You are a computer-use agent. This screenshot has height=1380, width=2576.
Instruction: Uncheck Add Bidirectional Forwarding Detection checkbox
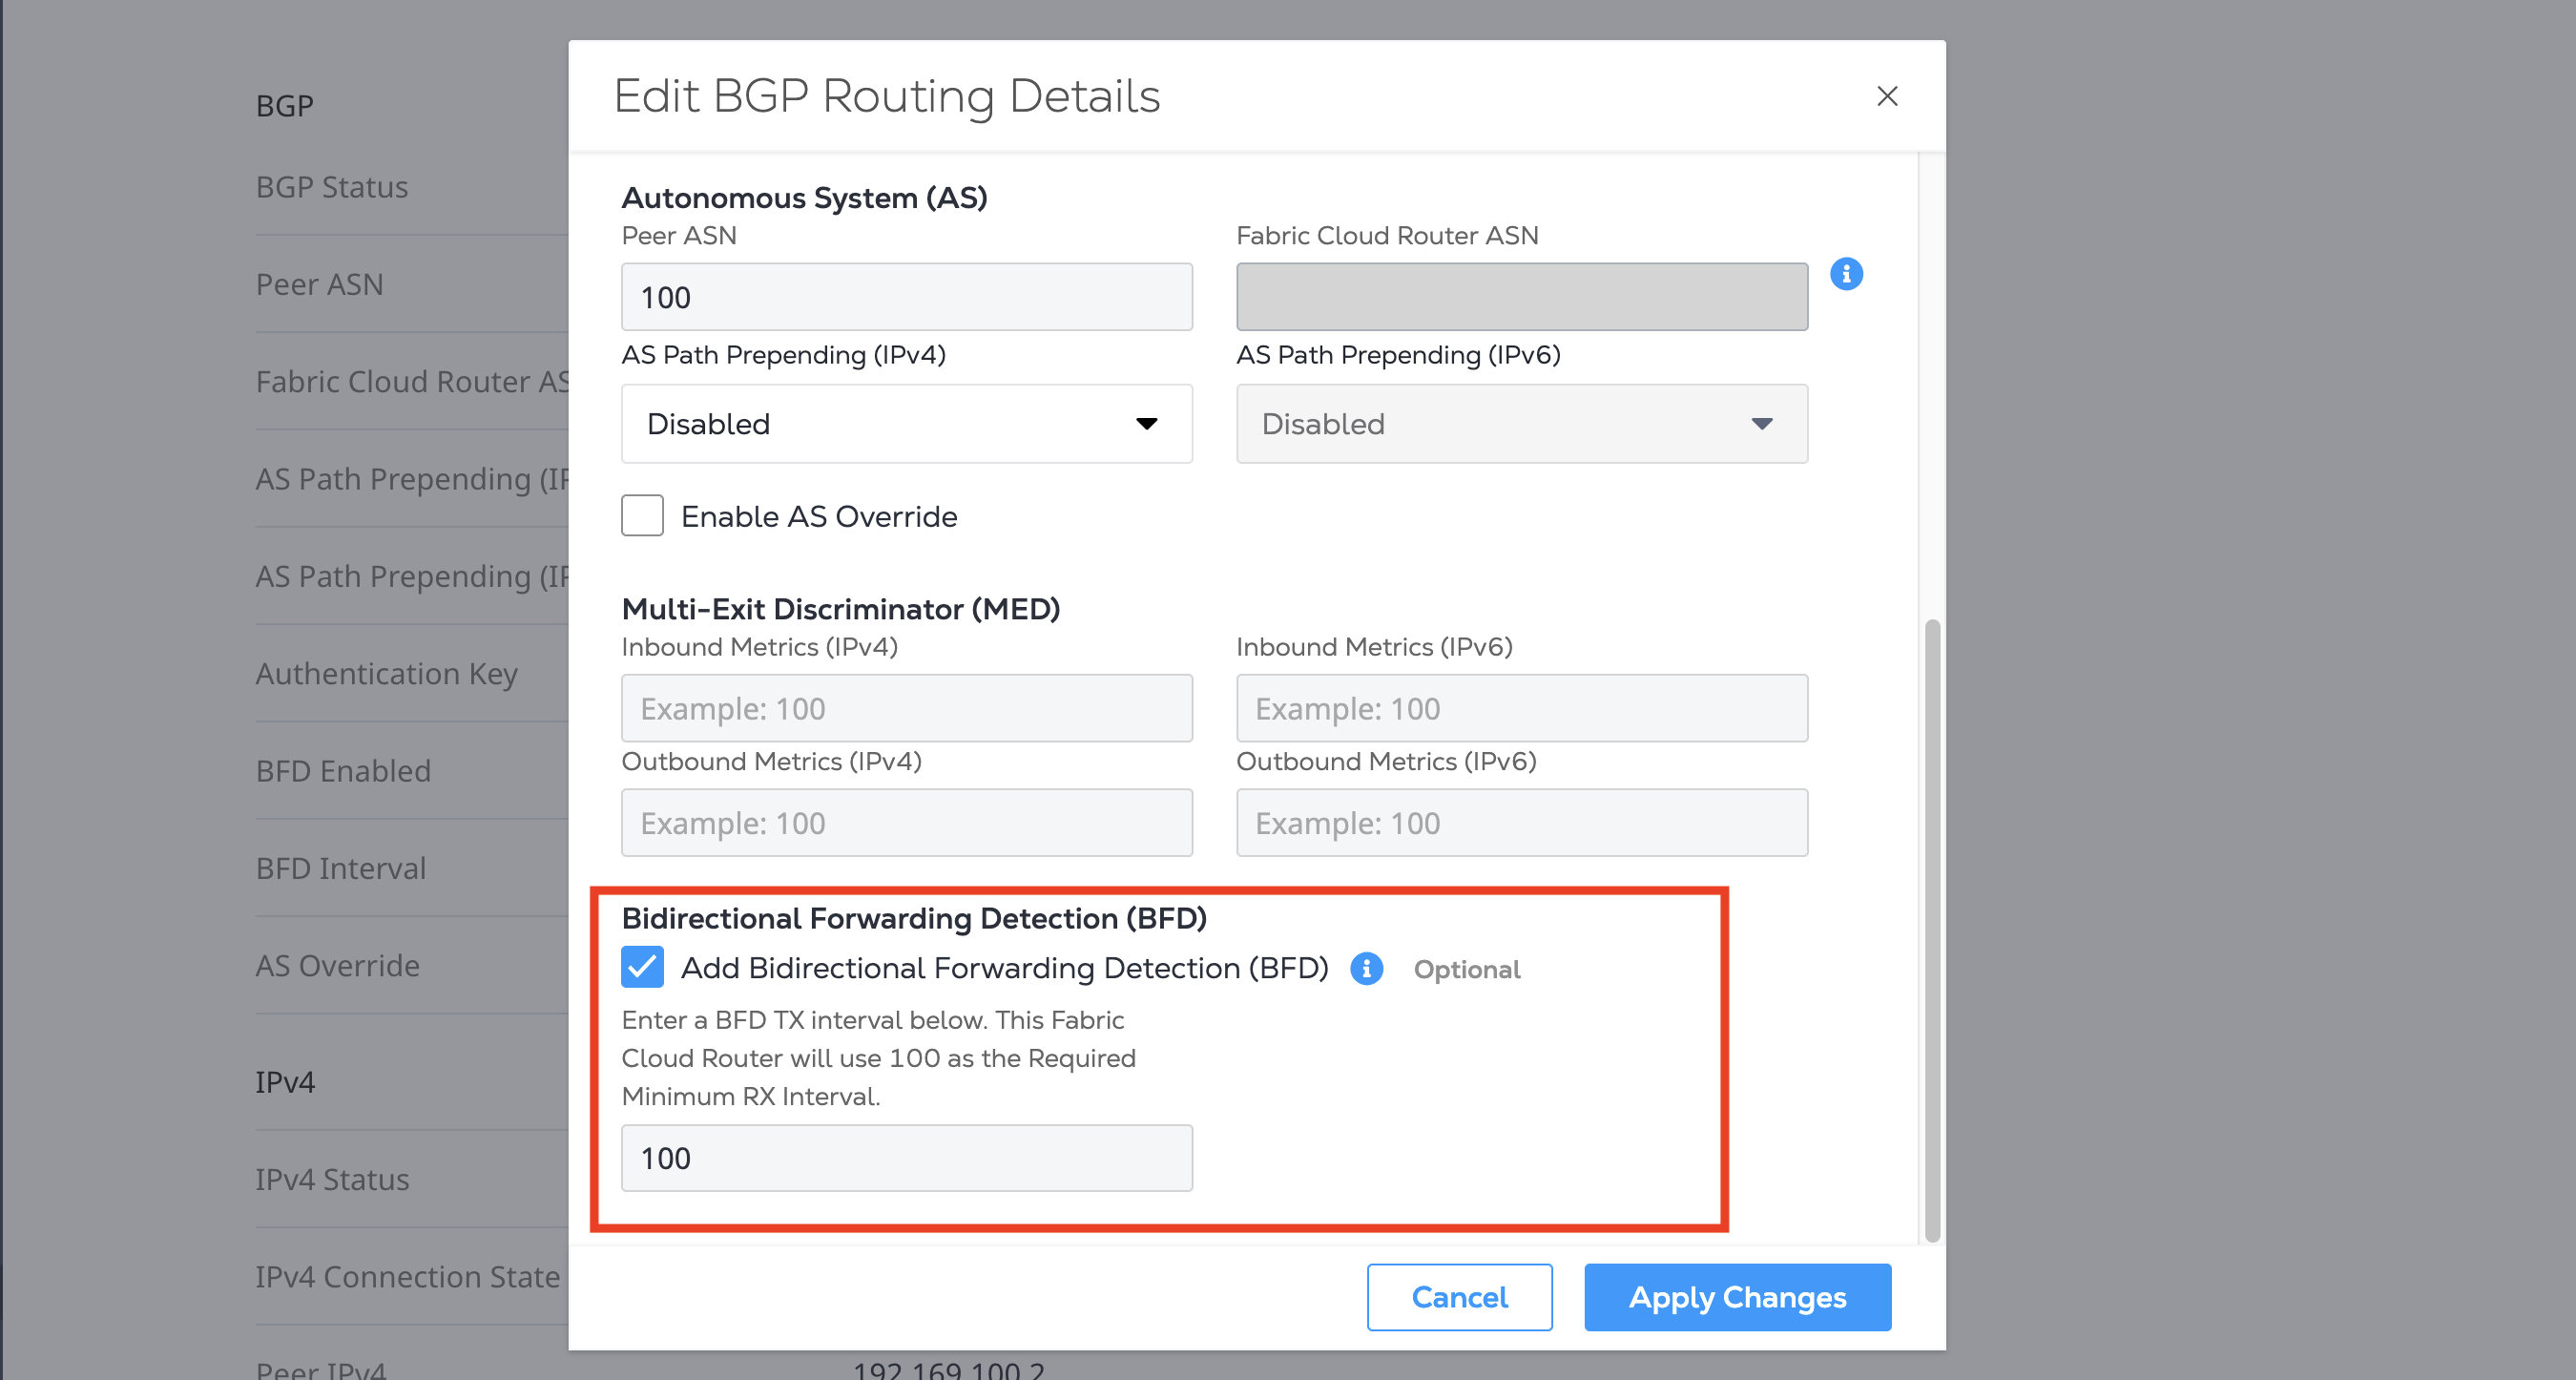642,967
